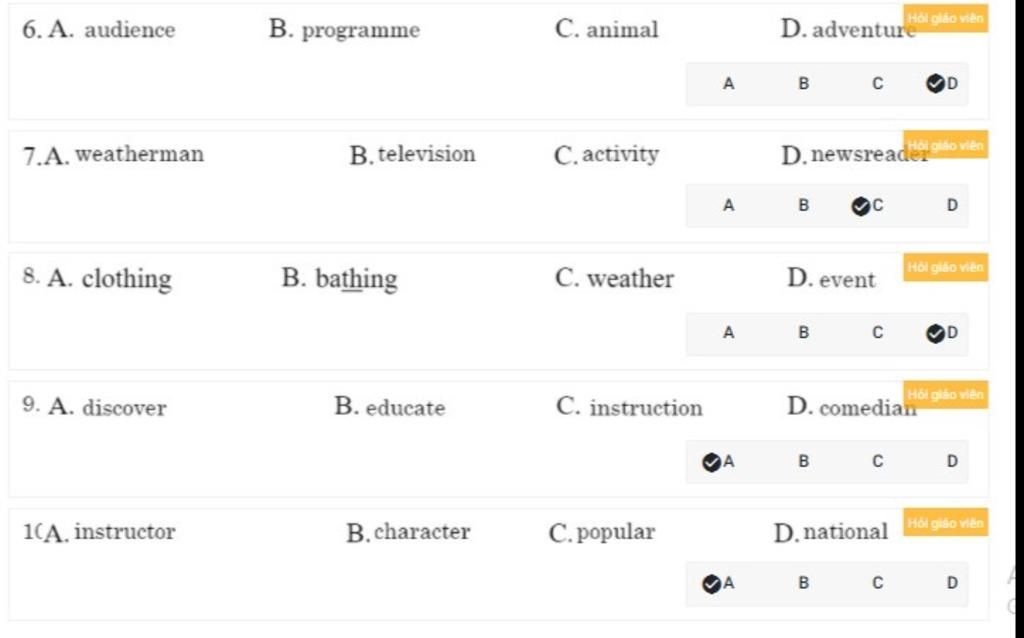The image size is (1024, 638).
Task: Choose answer D for question 7
Action: [x=952, y=206]
